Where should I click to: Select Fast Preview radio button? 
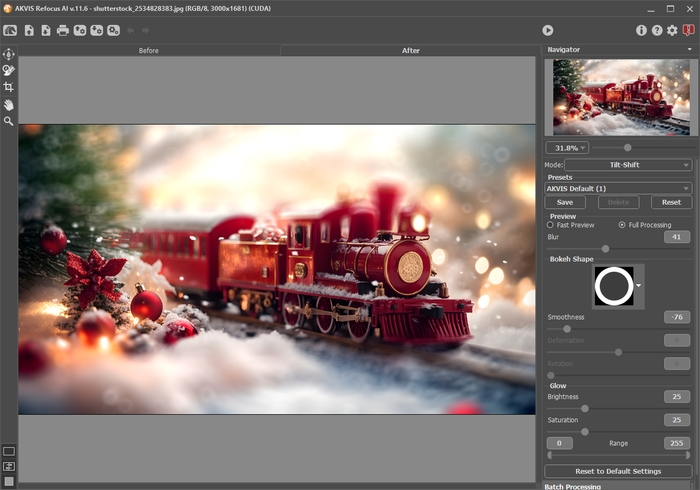point(550,225)
